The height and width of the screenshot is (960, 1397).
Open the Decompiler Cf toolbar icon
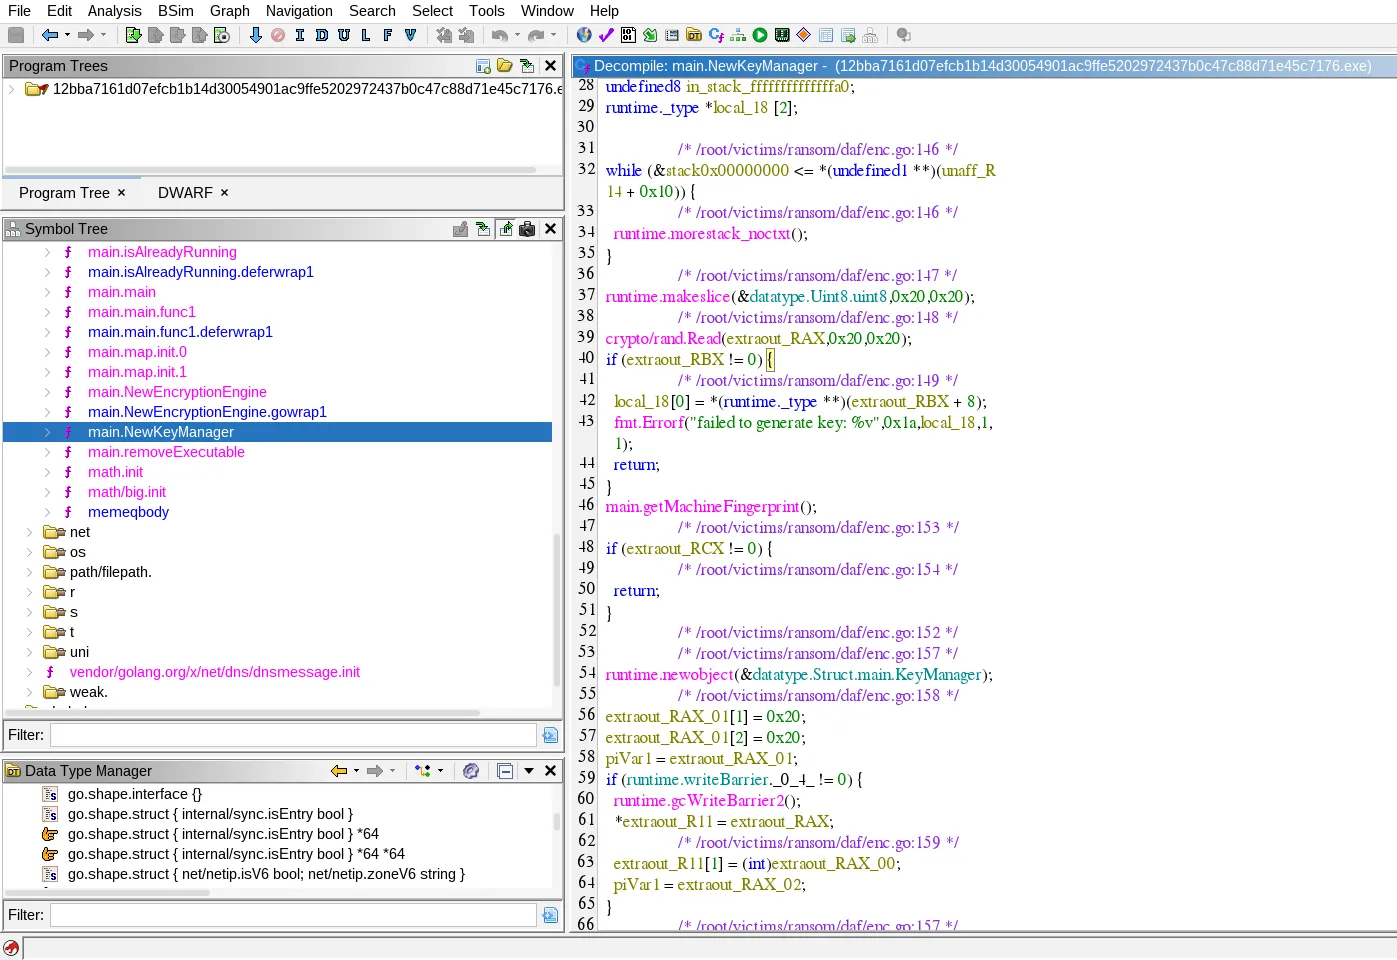[716, 35]
